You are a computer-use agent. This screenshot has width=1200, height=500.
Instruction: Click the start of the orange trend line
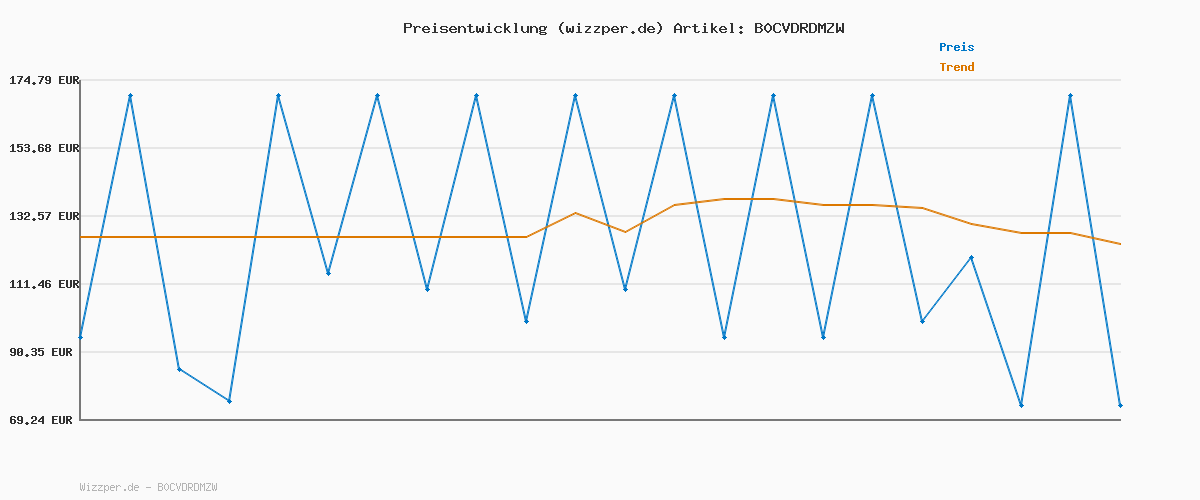point(82,237)
